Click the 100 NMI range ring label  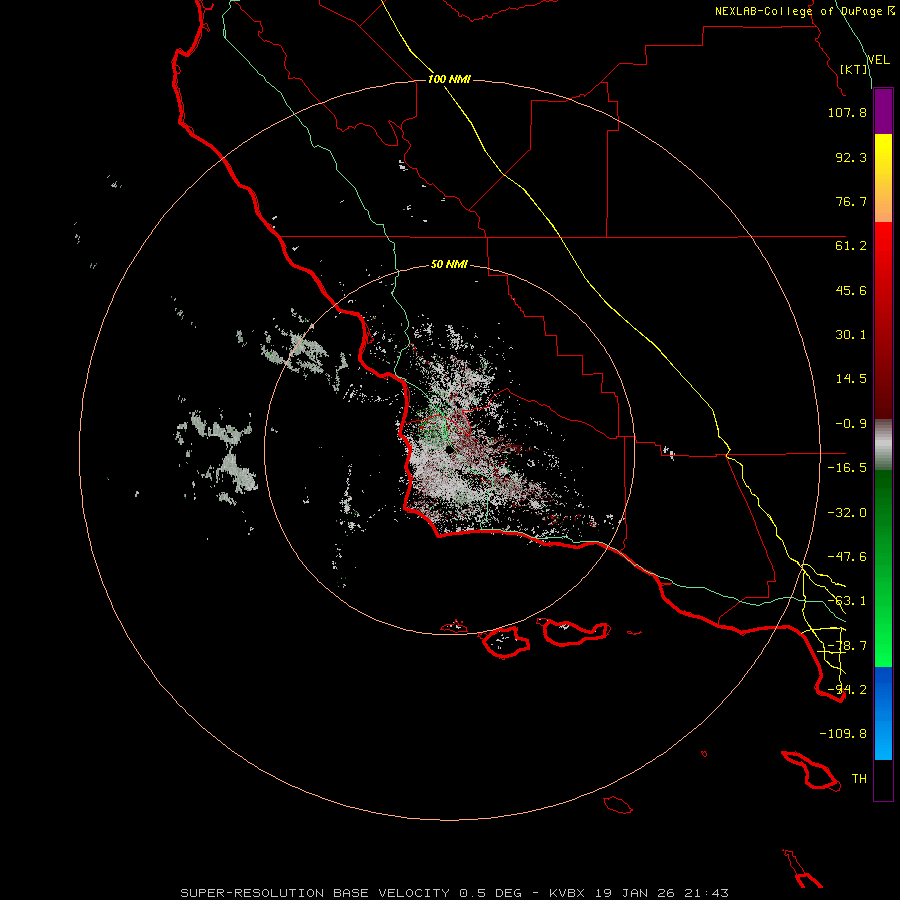tap(449, 79)
